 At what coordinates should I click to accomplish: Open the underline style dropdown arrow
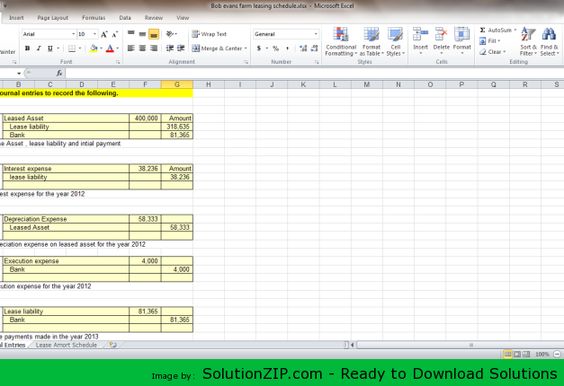tap(58, 48)
